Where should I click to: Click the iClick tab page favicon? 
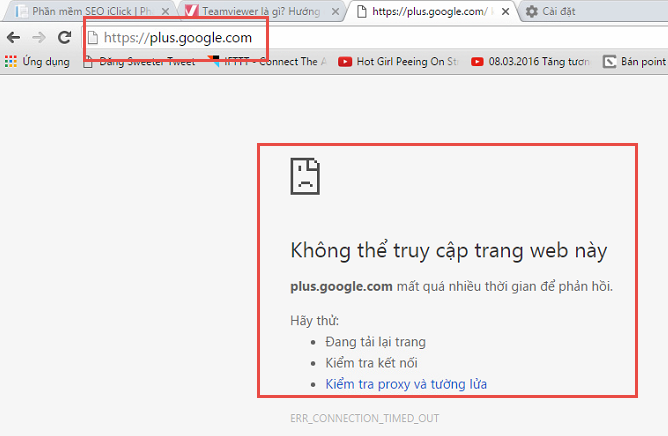pyautogui.click(x=22, y=11)
